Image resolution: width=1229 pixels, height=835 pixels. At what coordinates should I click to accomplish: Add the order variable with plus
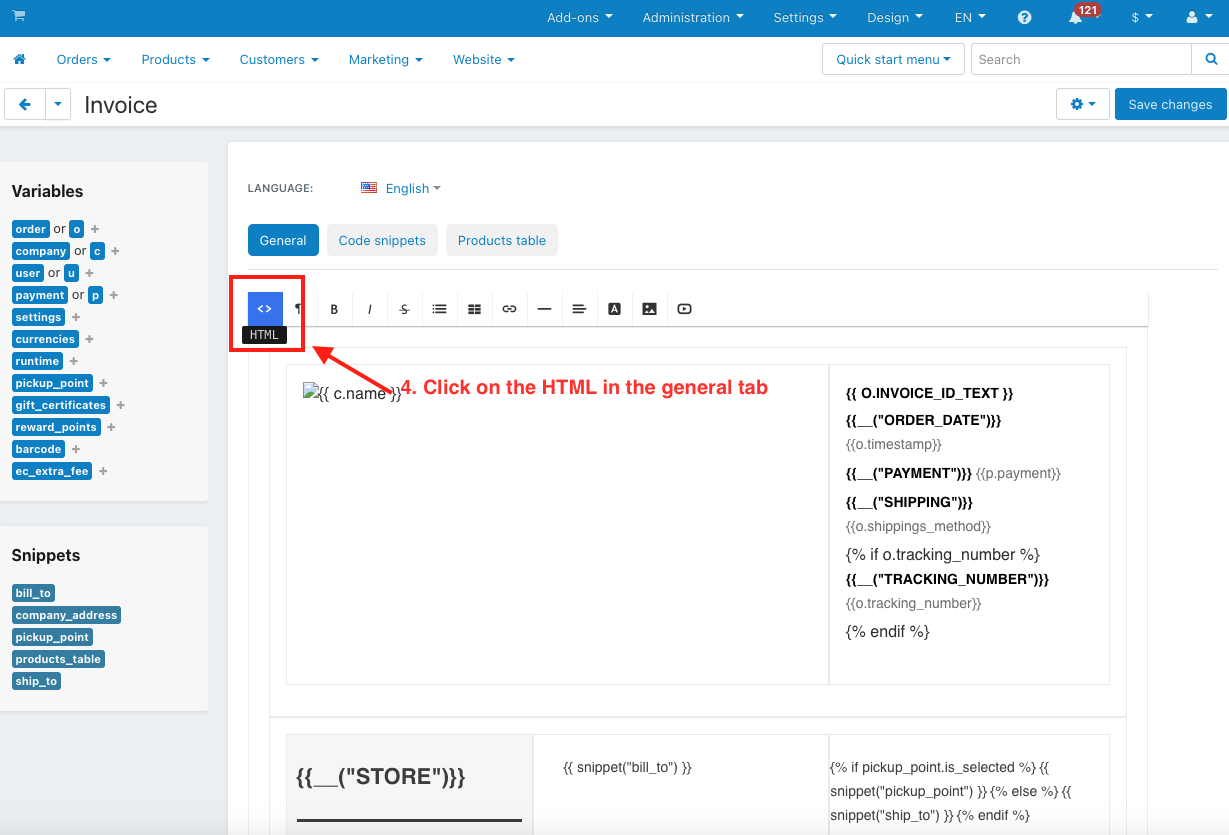[x=95, y=229]
